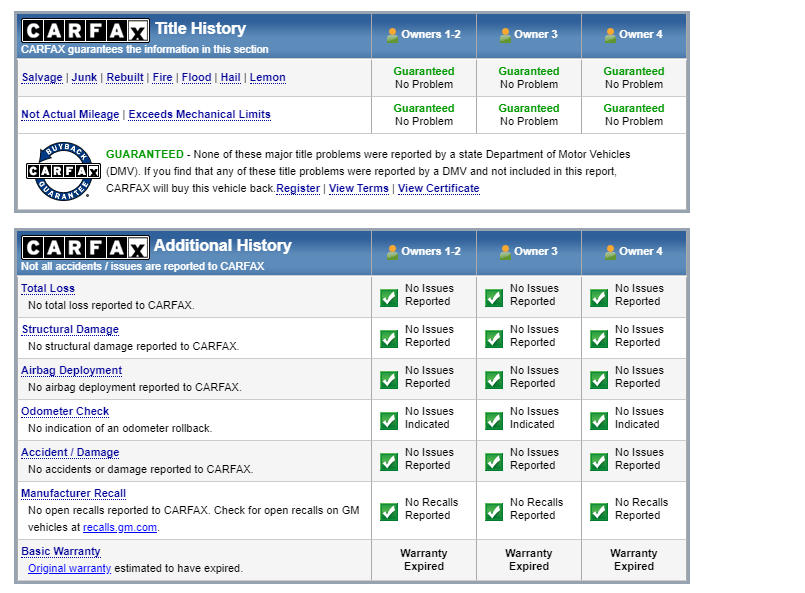
Task: Open the View Certificate link
Action: [438, 188]
